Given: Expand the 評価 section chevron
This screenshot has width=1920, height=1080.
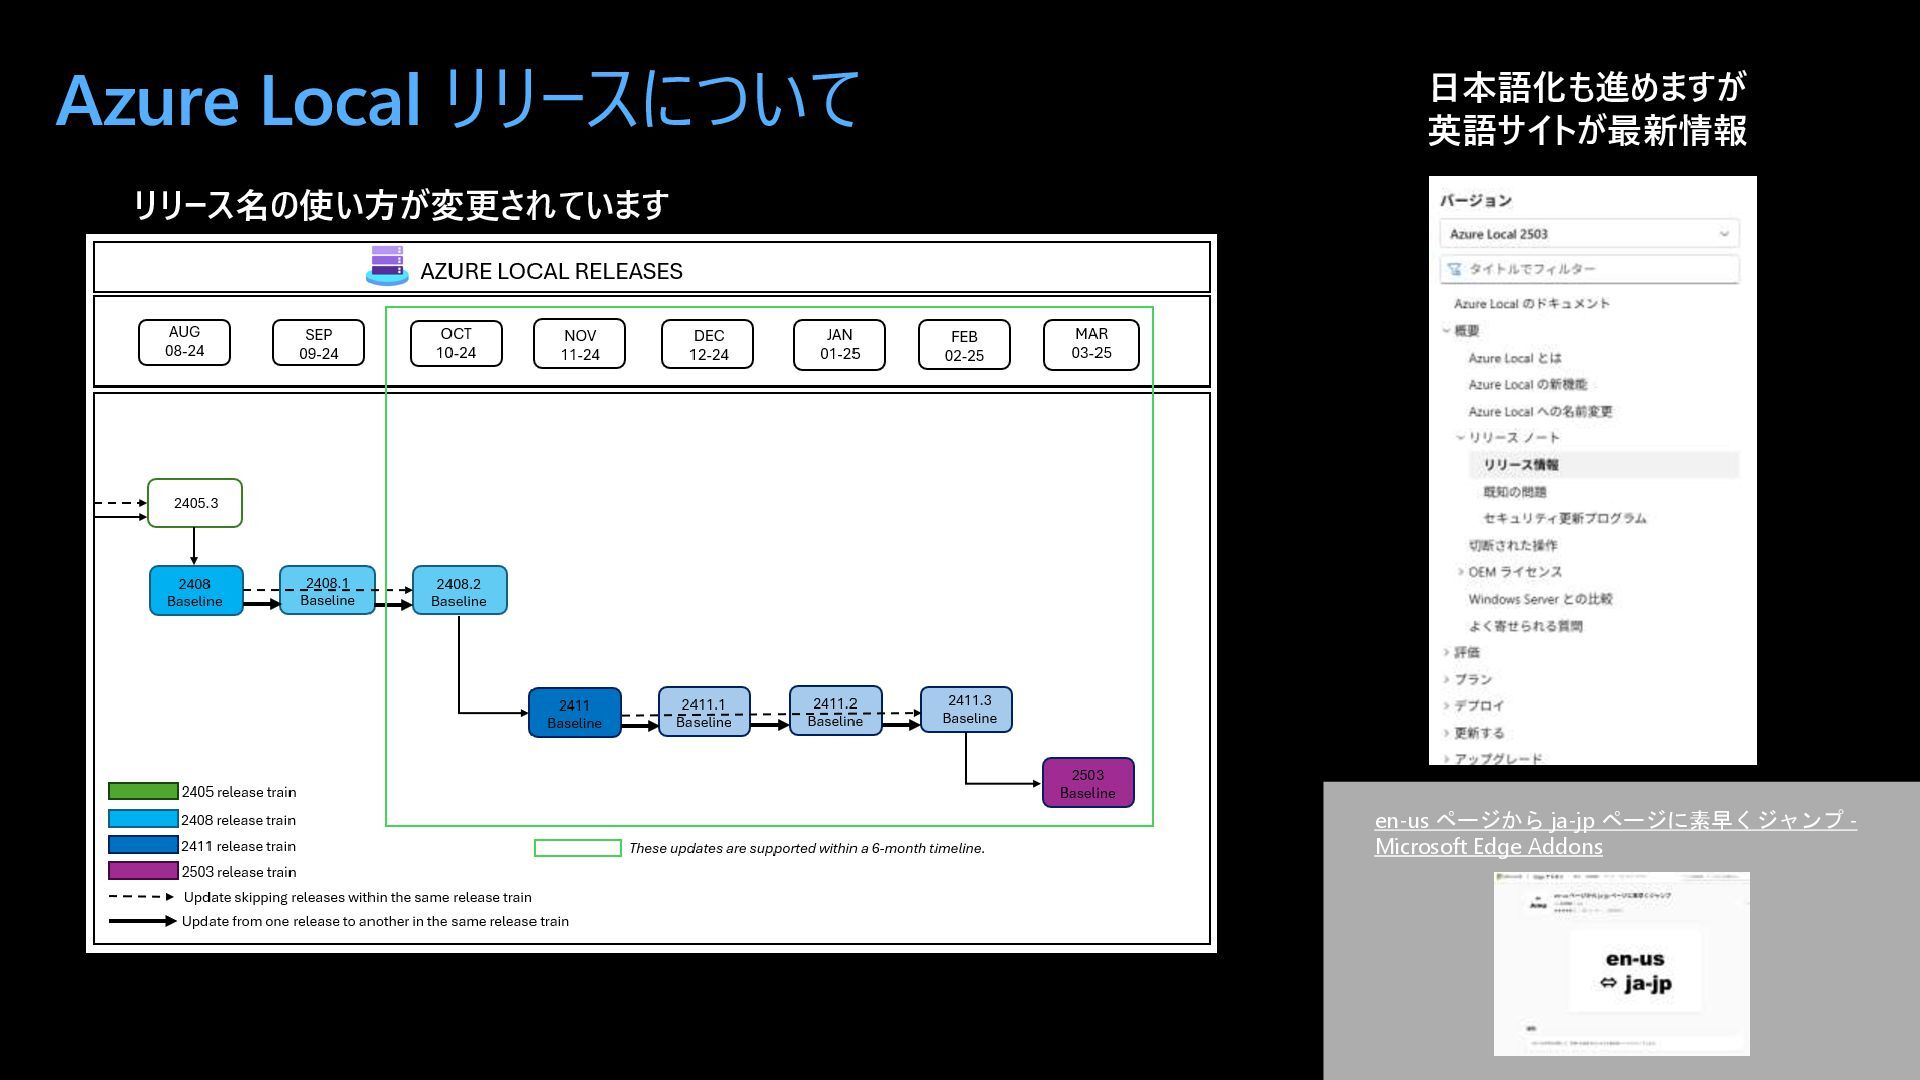Looking at the screenshot, I should pos(1447,652).
